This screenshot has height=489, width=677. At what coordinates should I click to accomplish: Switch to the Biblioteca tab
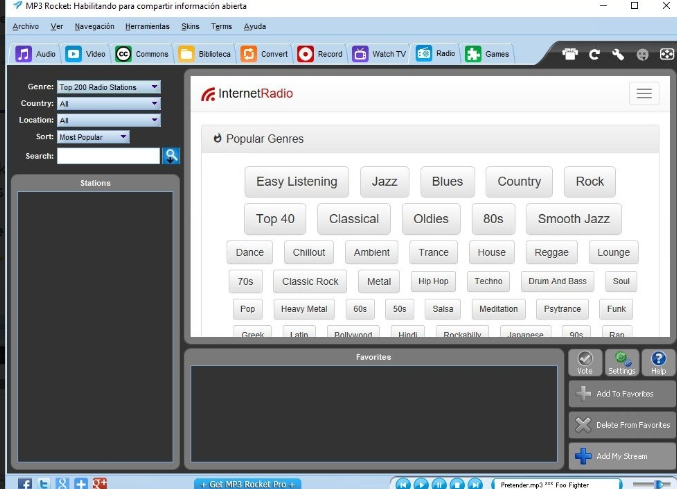204,54
